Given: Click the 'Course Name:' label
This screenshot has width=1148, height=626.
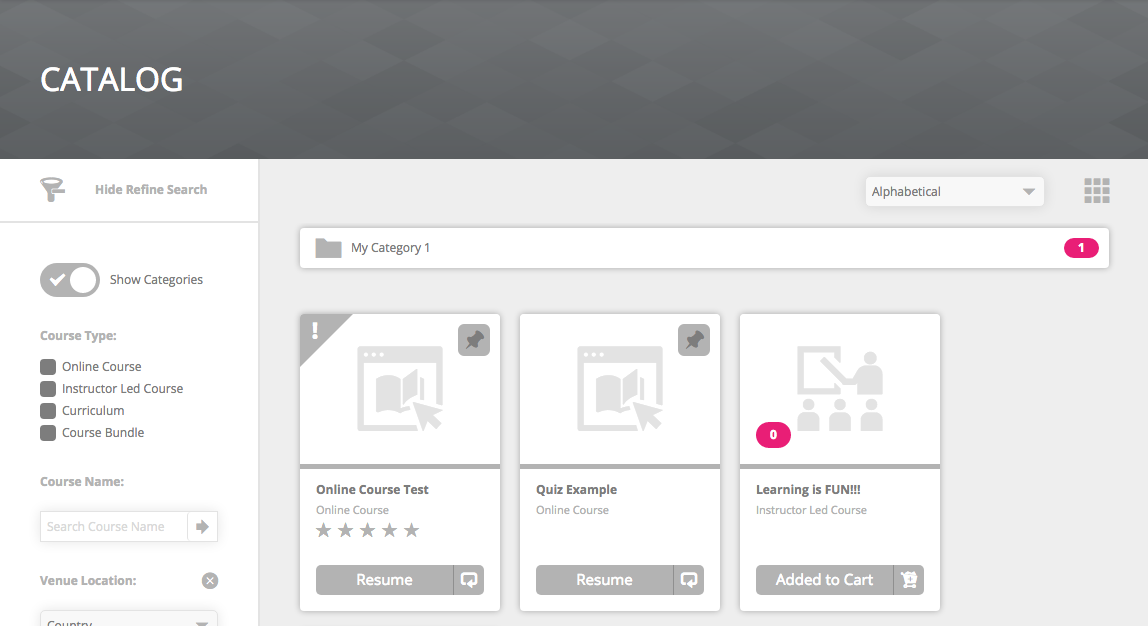Looking at the screenshot, I should pyautogui.click(x=82, y=482).
